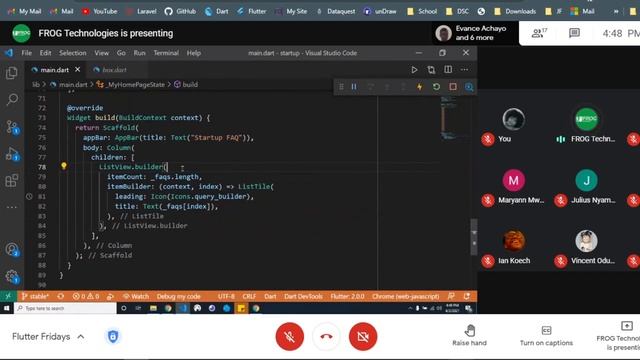Open the Source Control view
Screen dimensions: 640x360
pyautogui.click(x=12, y=127)
